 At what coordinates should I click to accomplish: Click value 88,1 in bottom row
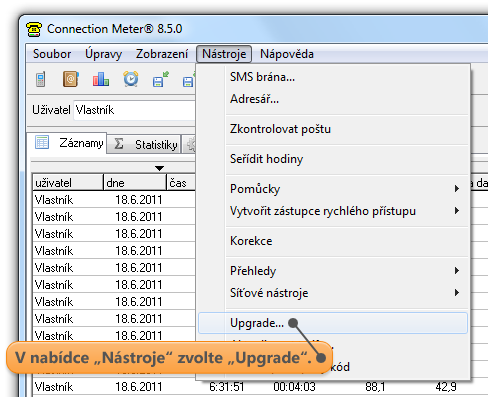point(375,387)
